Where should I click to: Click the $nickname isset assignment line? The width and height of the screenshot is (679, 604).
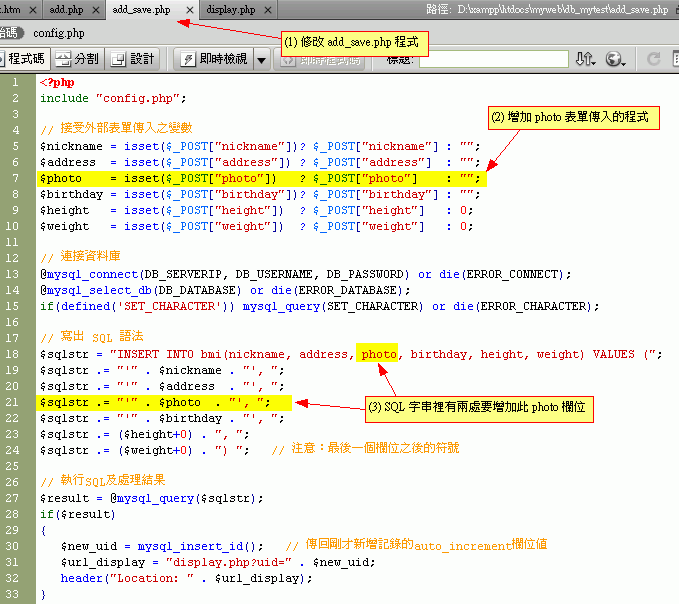[x=260, y=146]
